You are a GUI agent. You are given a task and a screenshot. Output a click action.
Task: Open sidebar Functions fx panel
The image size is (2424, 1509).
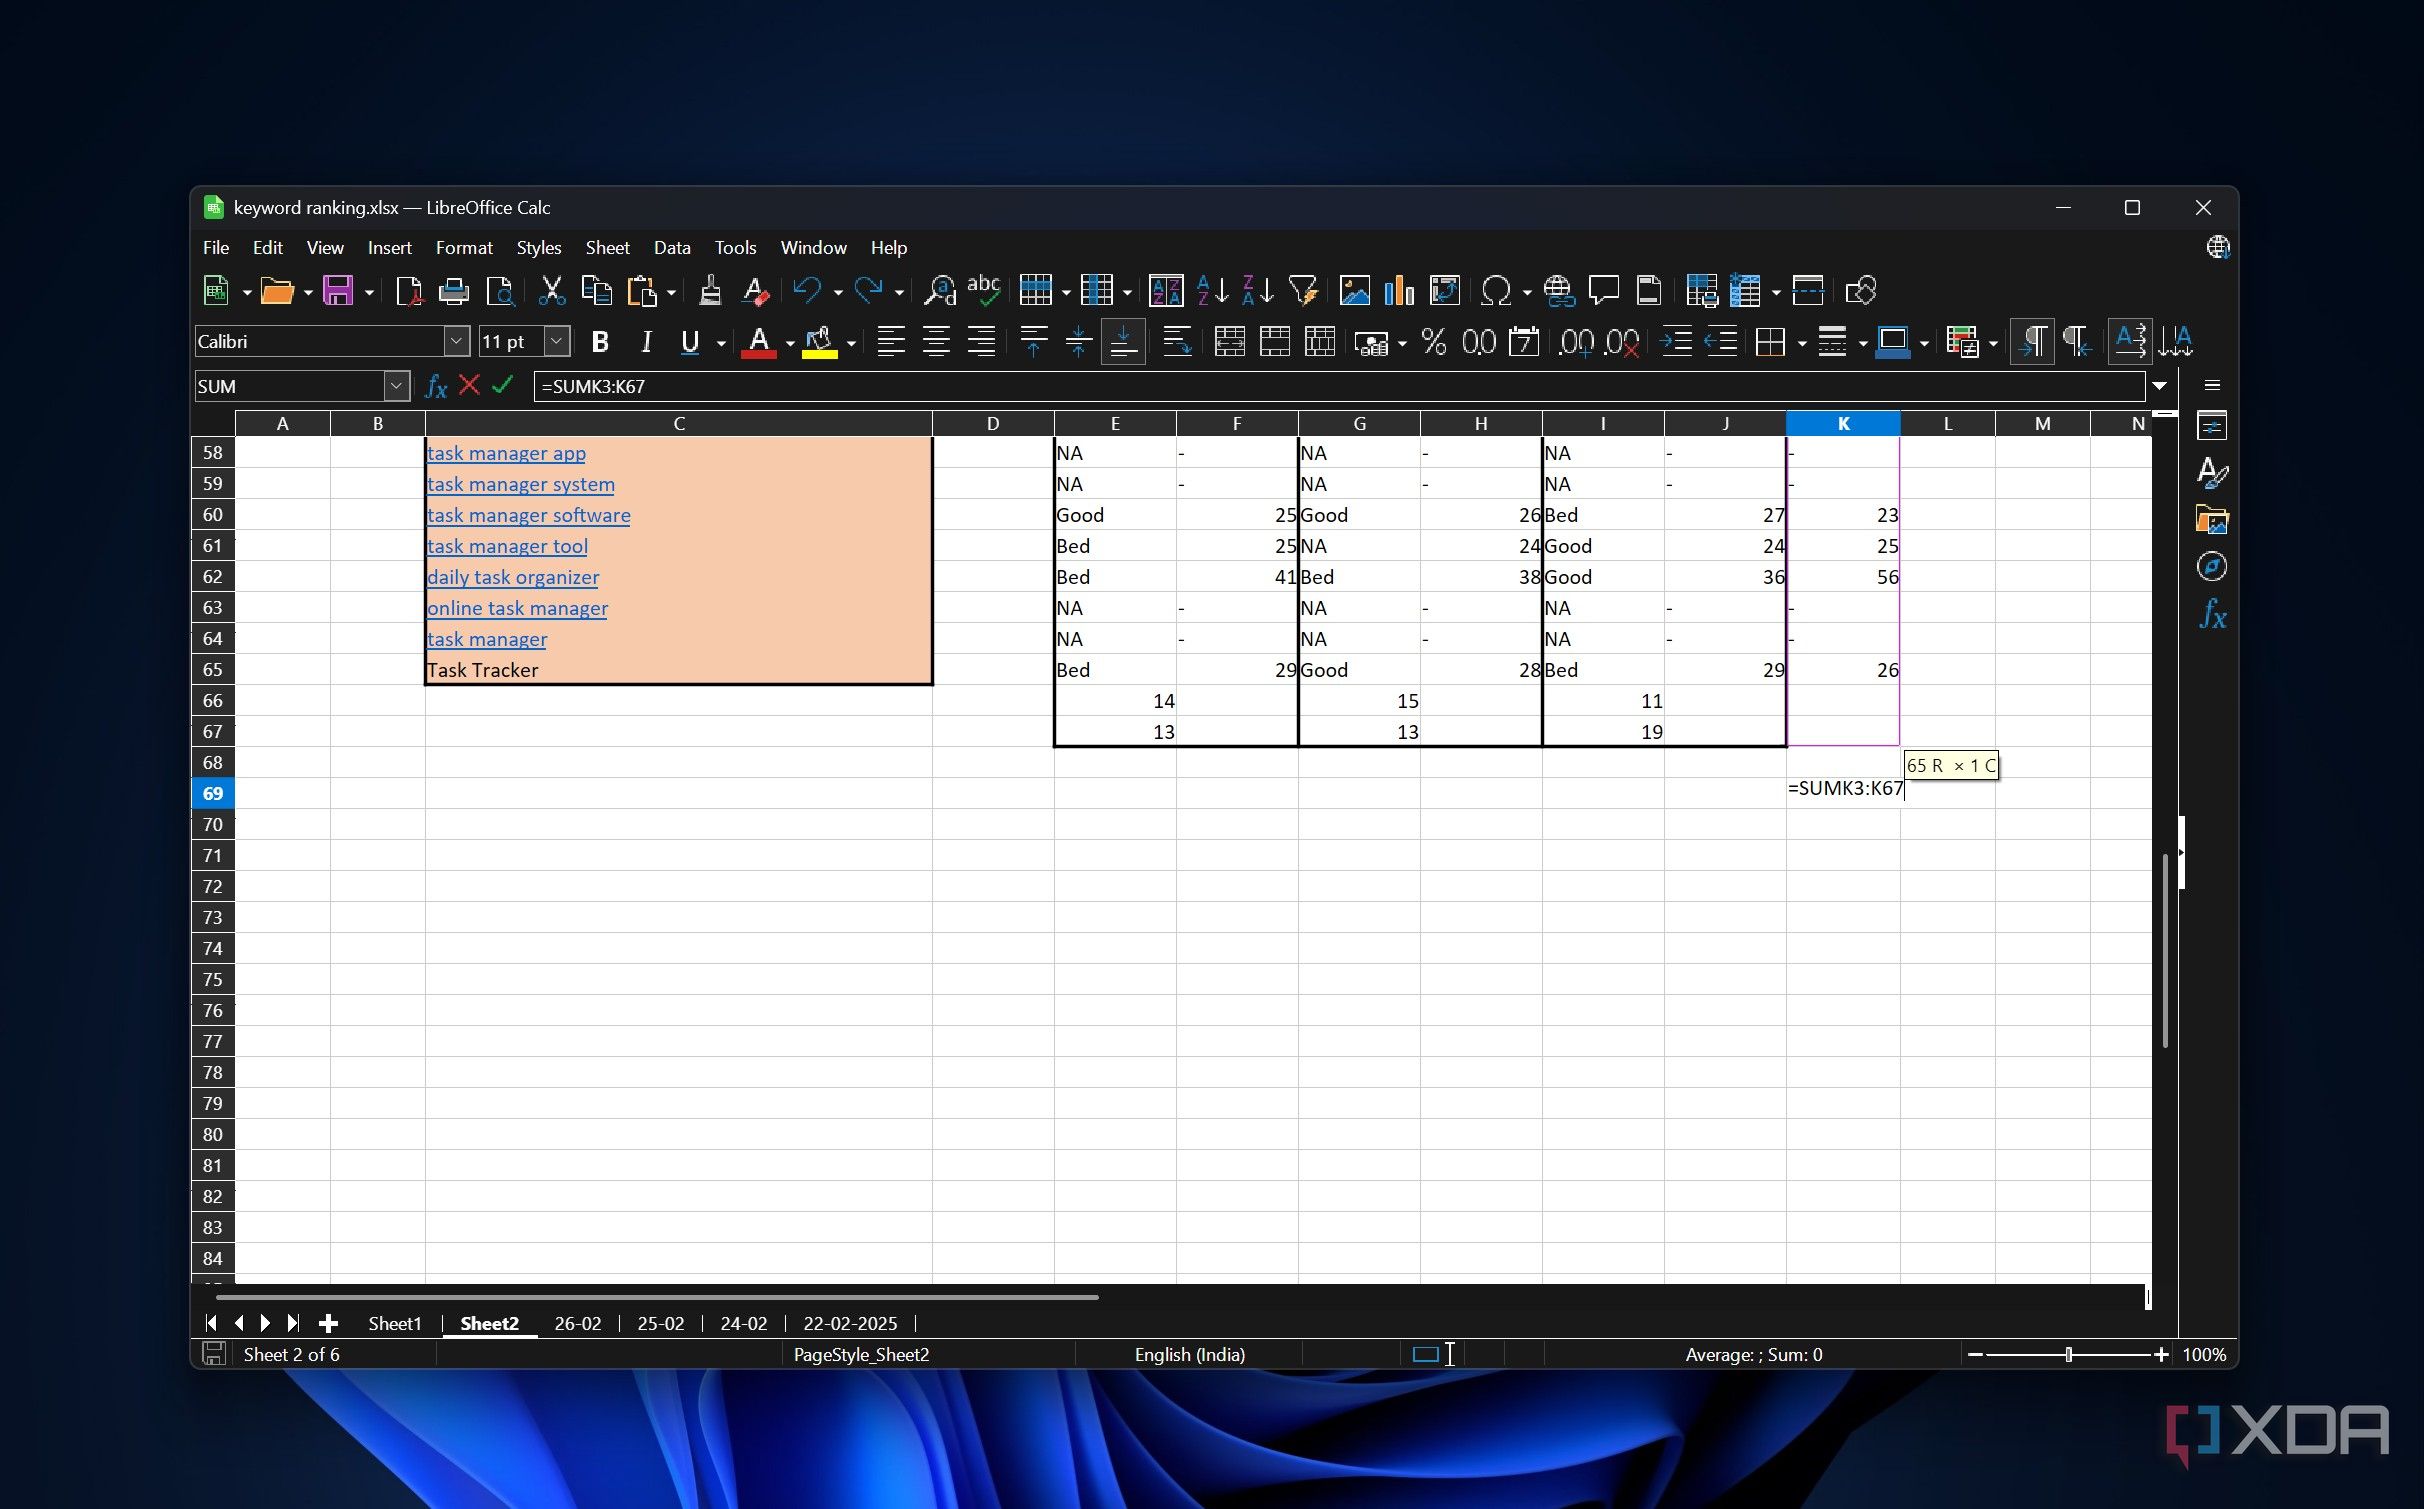[2211, 614]
